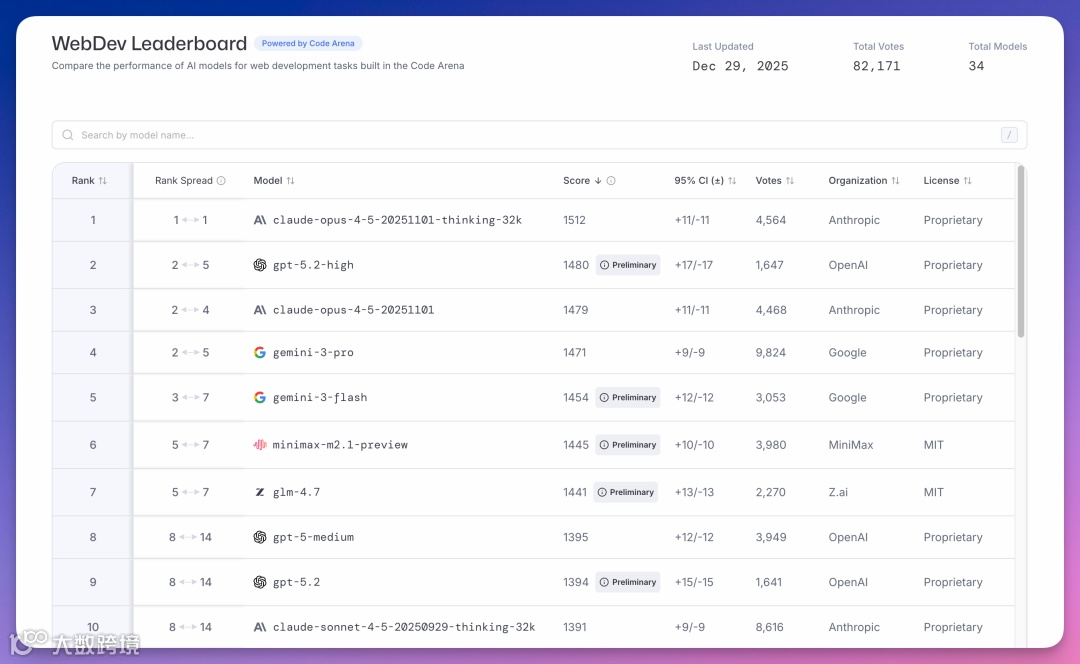This screenshot has width=1080, height=664.
Task: Click Total Votes value 82,171
Action: (877, 66)
